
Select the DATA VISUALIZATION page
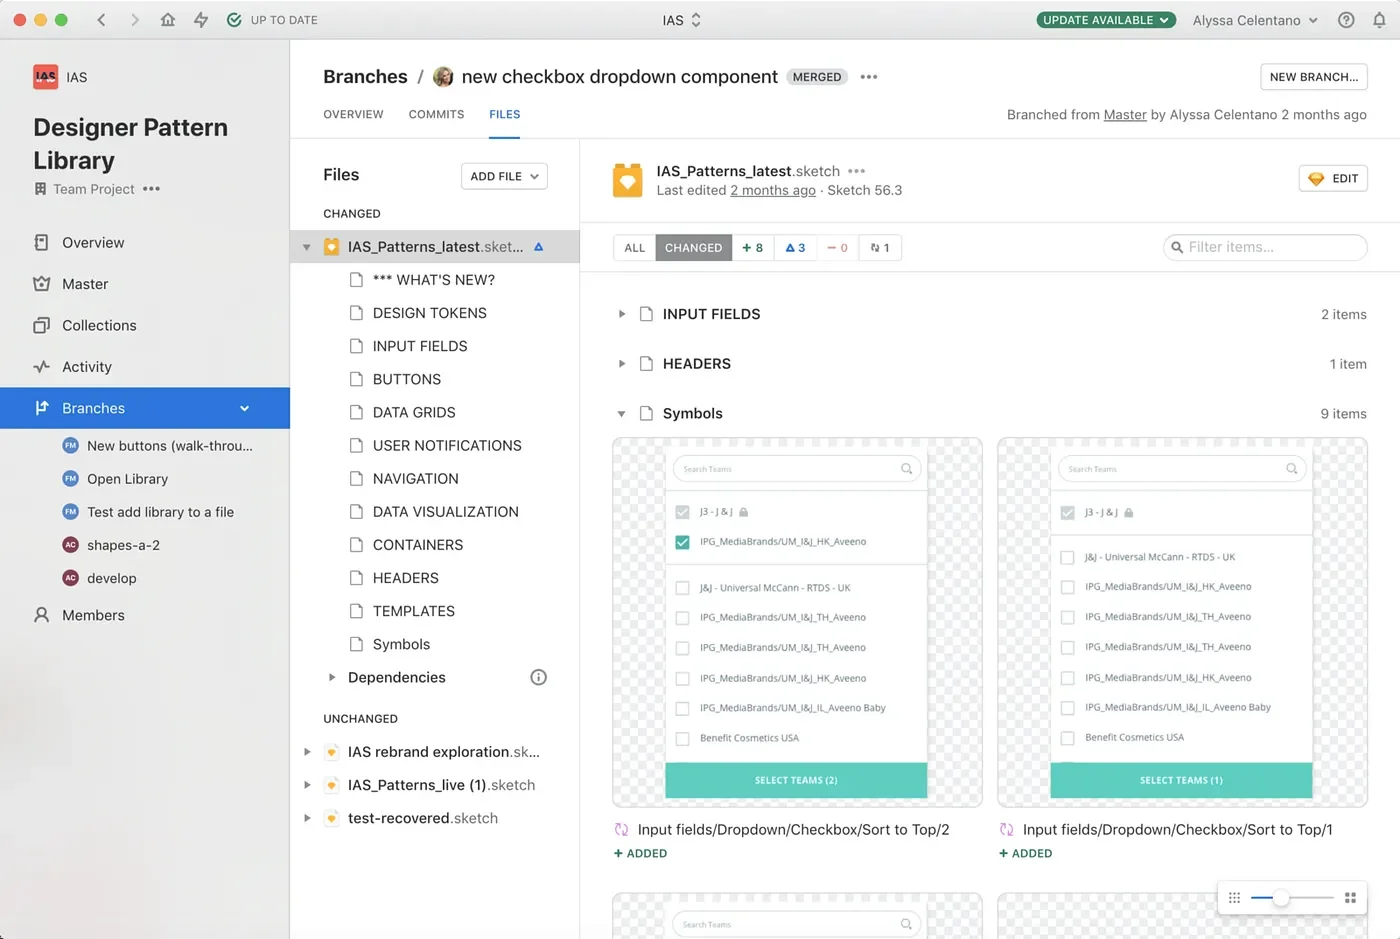coord(446,512)
